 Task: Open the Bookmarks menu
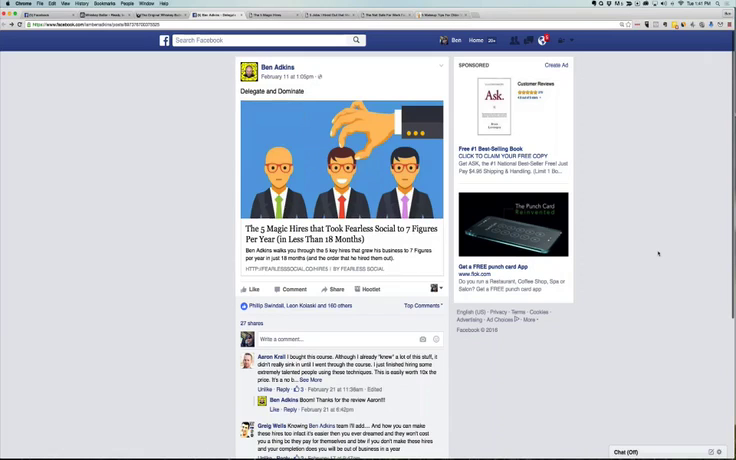pyautogui.click(x=104, y=3)
